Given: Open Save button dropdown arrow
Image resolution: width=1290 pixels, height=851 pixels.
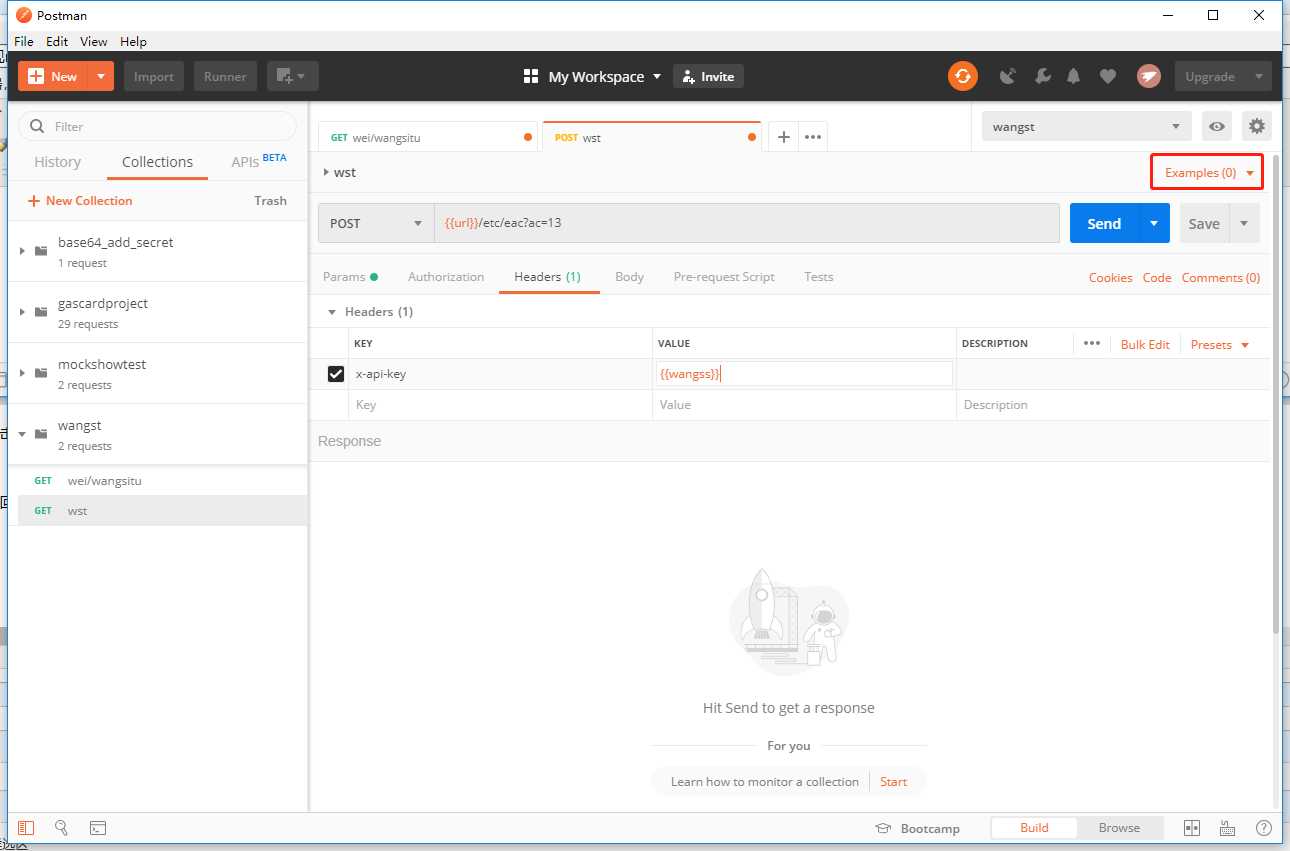Looking at the screenshot, I should point(1244,223).
